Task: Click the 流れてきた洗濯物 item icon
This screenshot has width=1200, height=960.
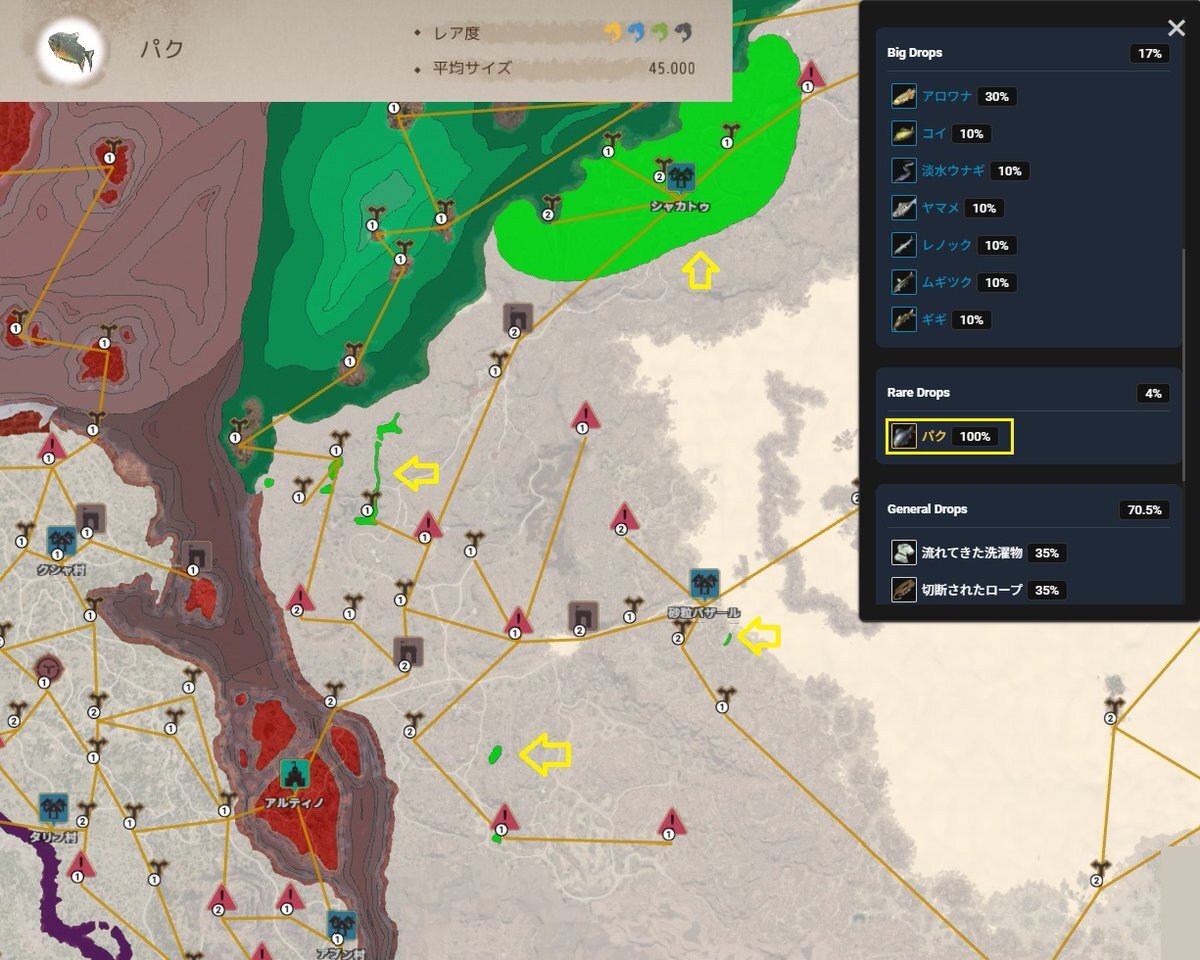Action: pyautogui.click(x=904, y=553)
